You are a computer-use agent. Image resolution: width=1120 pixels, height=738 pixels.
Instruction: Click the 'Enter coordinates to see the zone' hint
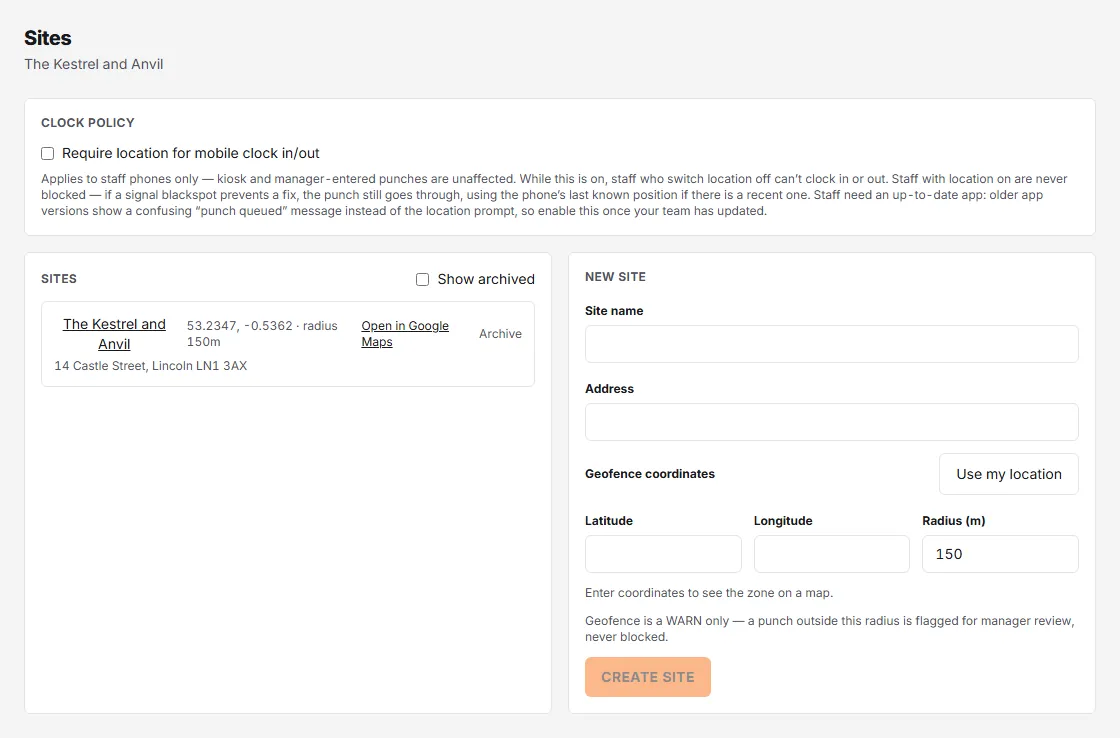pyautogui.click(x=709, y=593)
